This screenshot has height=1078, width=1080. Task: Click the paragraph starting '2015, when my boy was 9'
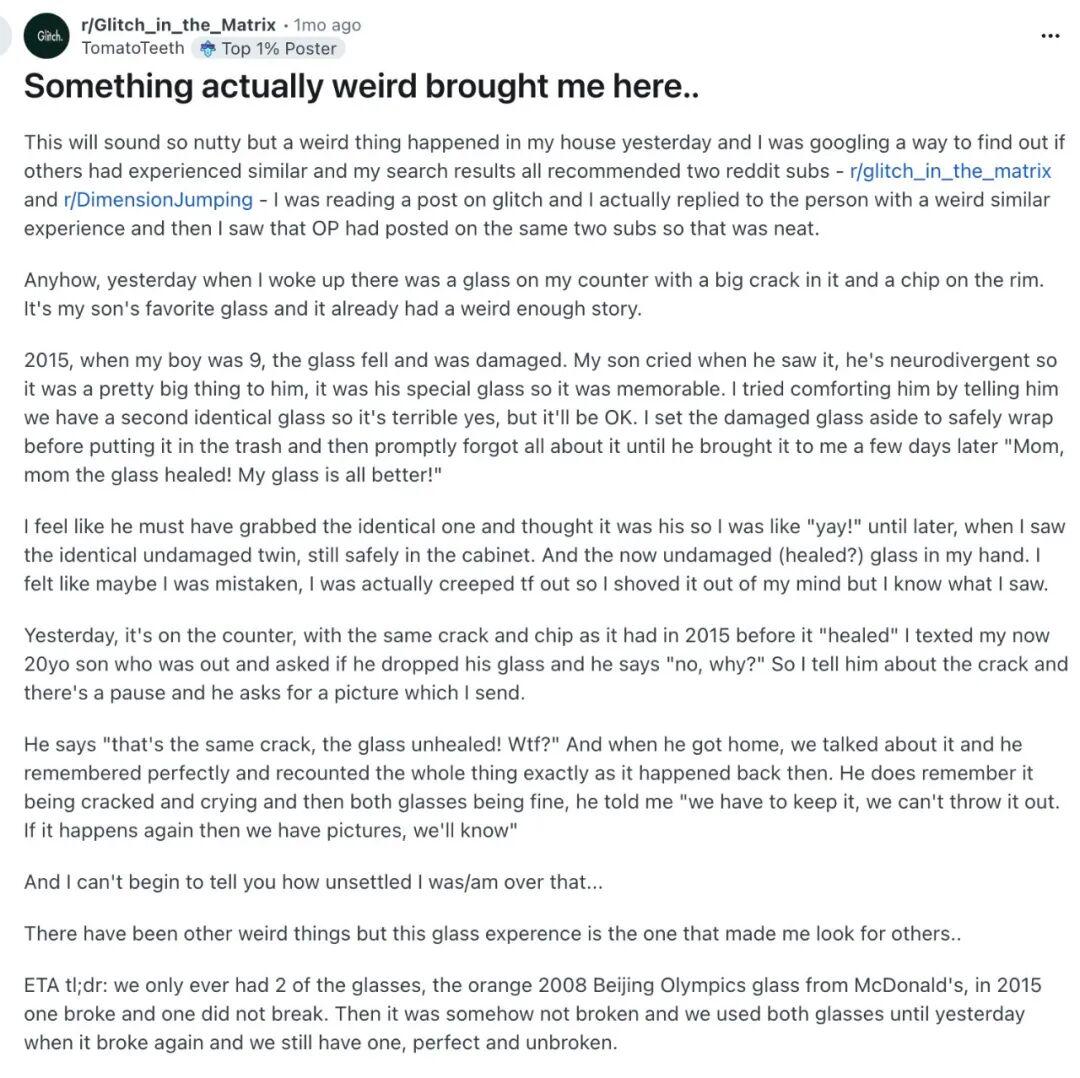tap(544, 417)
